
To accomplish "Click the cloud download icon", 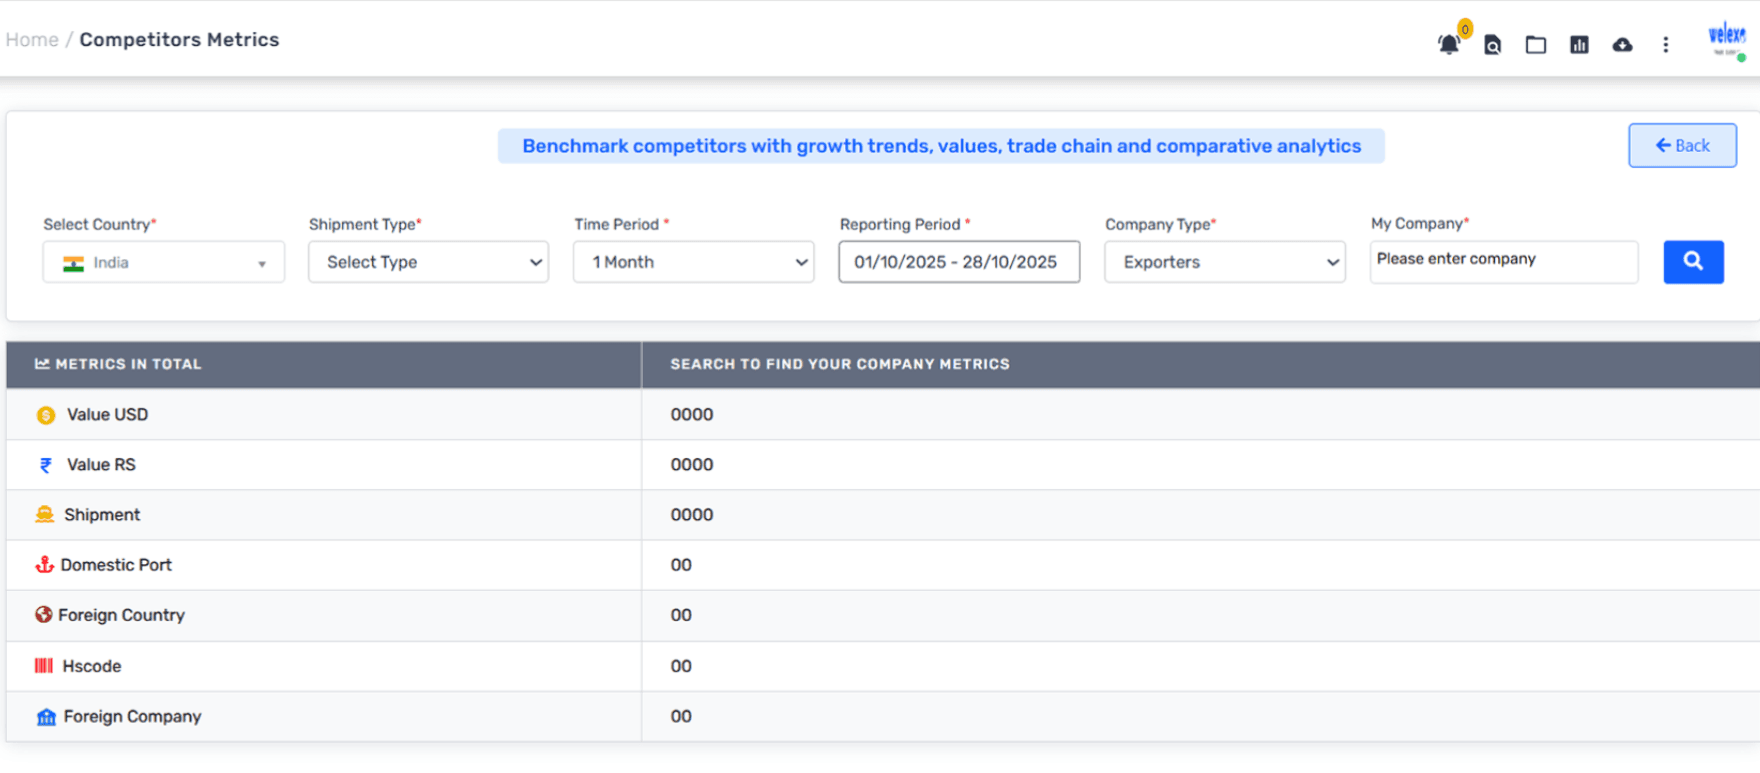I will 1622,45.
